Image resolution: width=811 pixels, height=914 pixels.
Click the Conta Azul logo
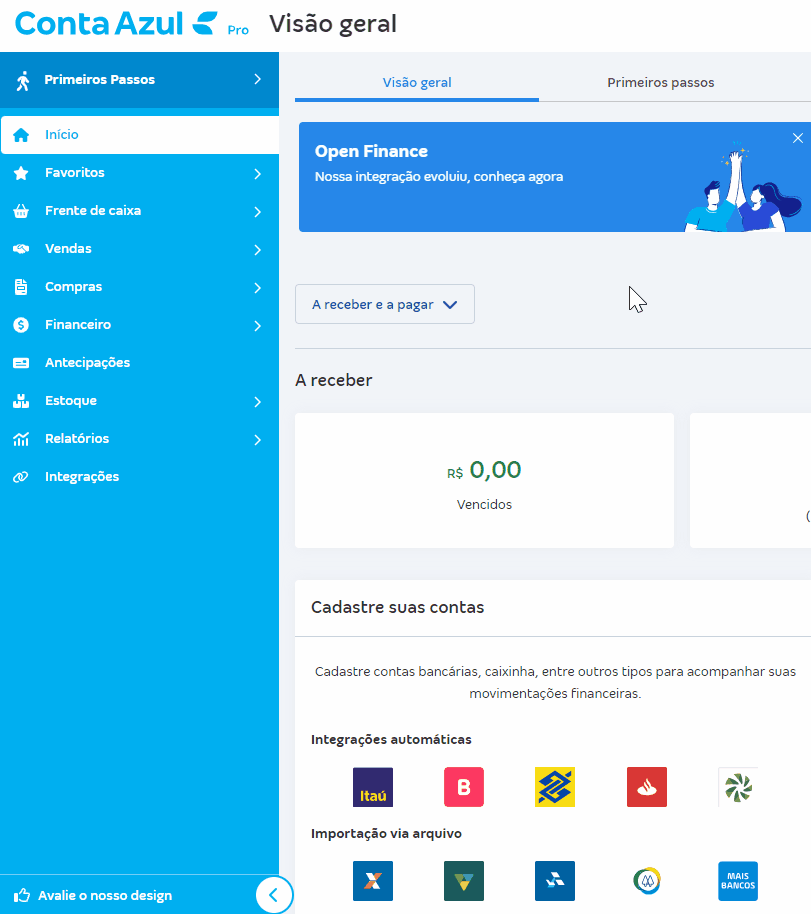pos(116,24)
